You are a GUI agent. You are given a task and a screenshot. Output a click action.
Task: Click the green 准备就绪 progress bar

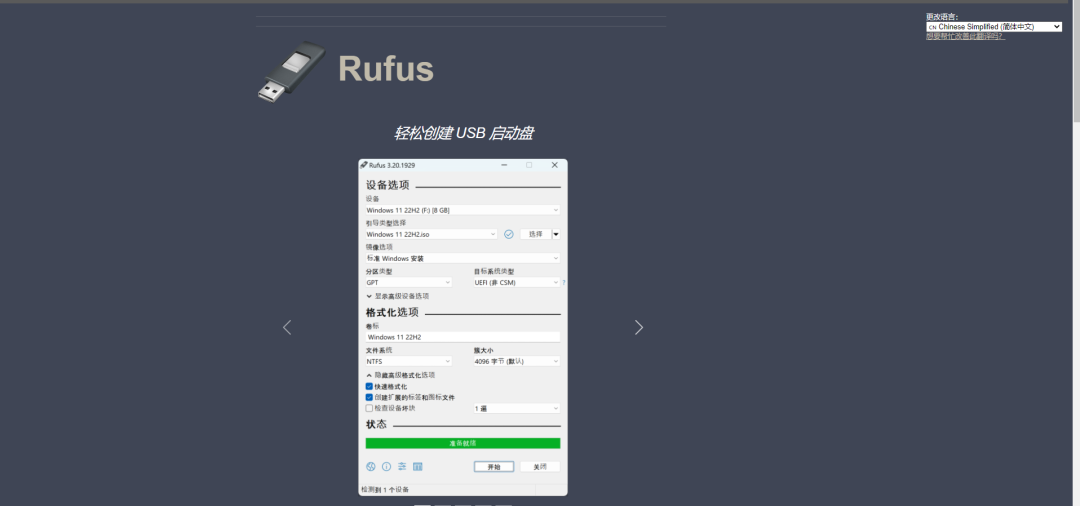pyautogui.click(x=463, y=443)
